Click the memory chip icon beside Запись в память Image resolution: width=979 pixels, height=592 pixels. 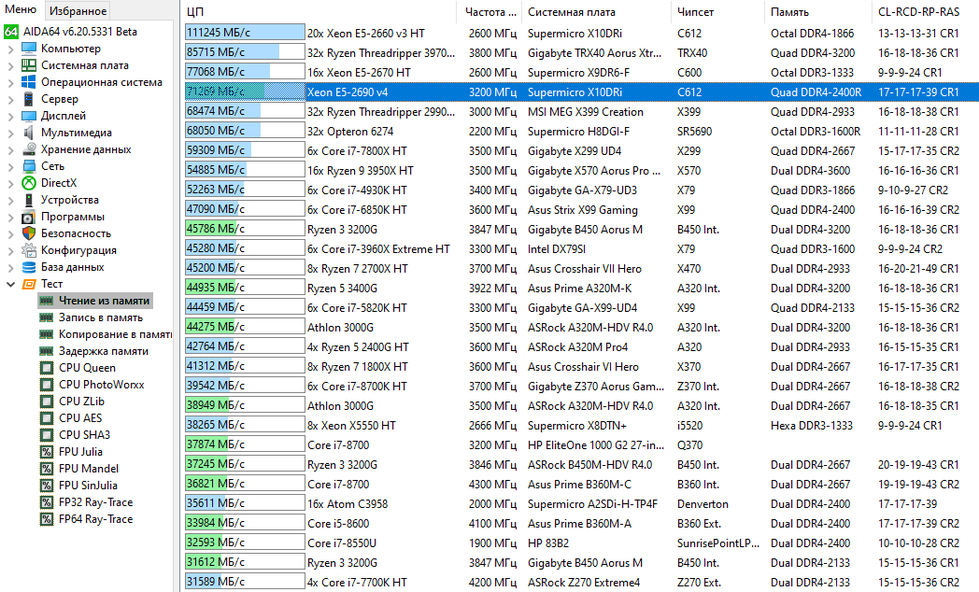[x=46, y=317]
